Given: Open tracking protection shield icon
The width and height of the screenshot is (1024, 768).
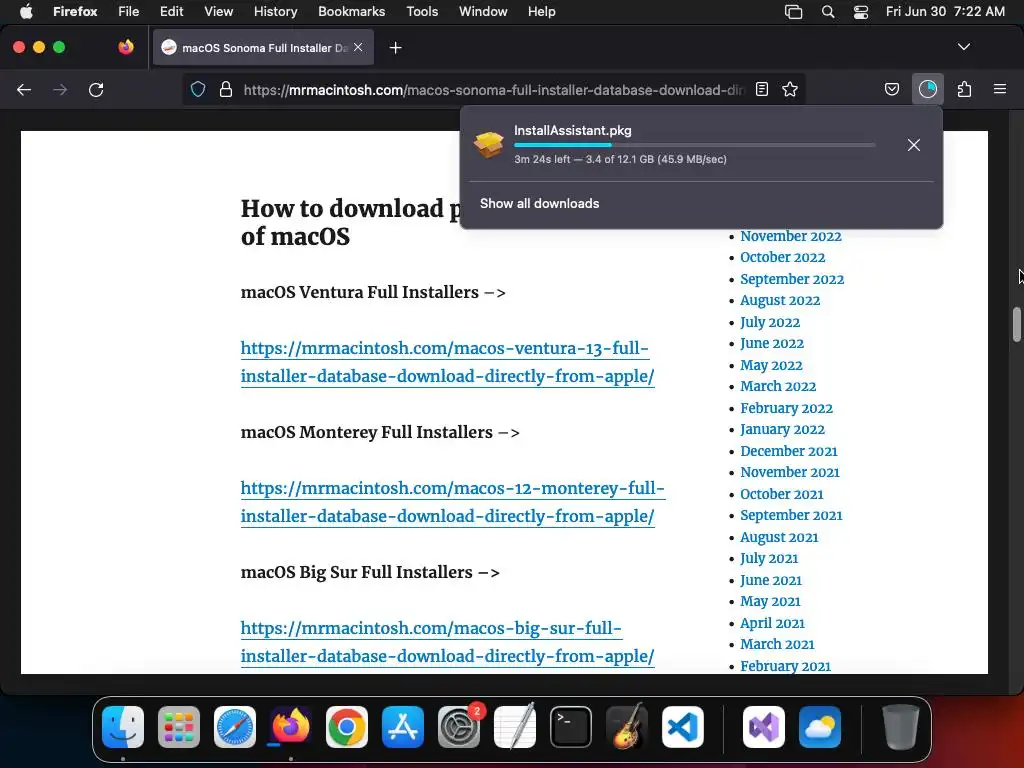Looking at the screenshot, I should pos(198,89).
